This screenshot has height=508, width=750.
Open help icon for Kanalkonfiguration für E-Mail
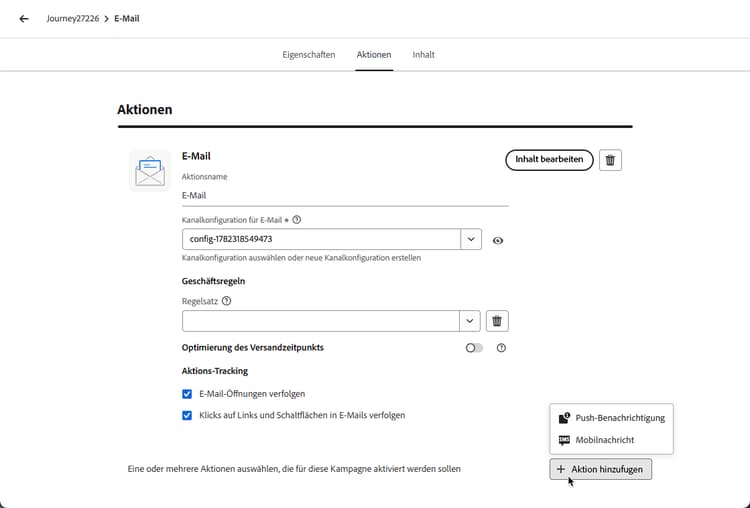[297, 220]
